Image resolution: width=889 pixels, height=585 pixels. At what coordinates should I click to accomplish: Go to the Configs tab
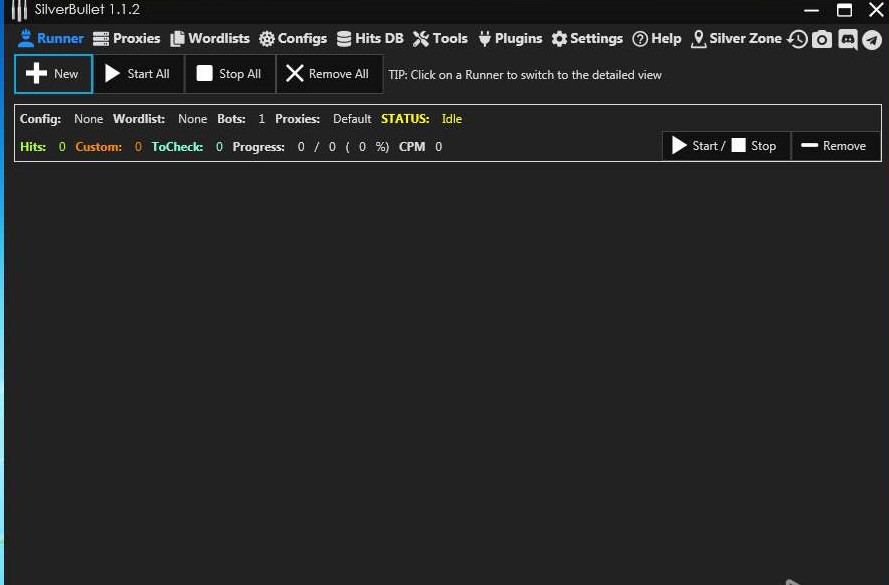coord(293,39)
